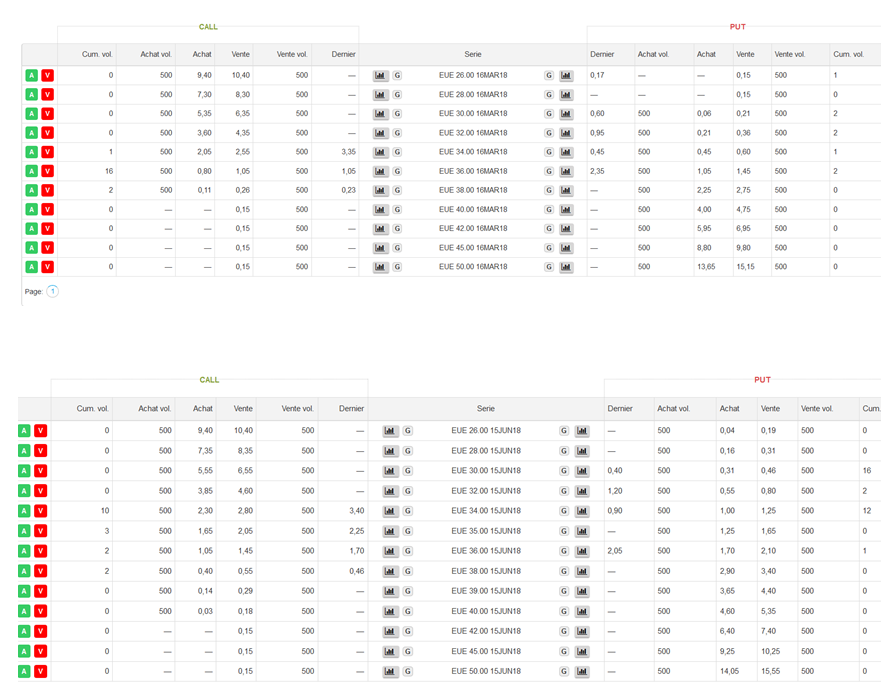Click Serie column header in June table
The height and width of the screenshot is (689, 881).
pos(486,409)
